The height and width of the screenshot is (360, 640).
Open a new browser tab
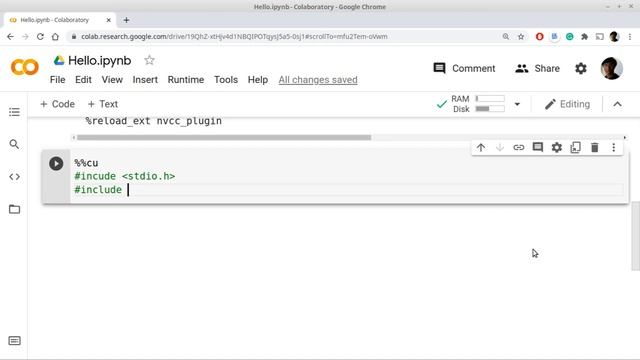pyautogui.click(x=126, y=20)
